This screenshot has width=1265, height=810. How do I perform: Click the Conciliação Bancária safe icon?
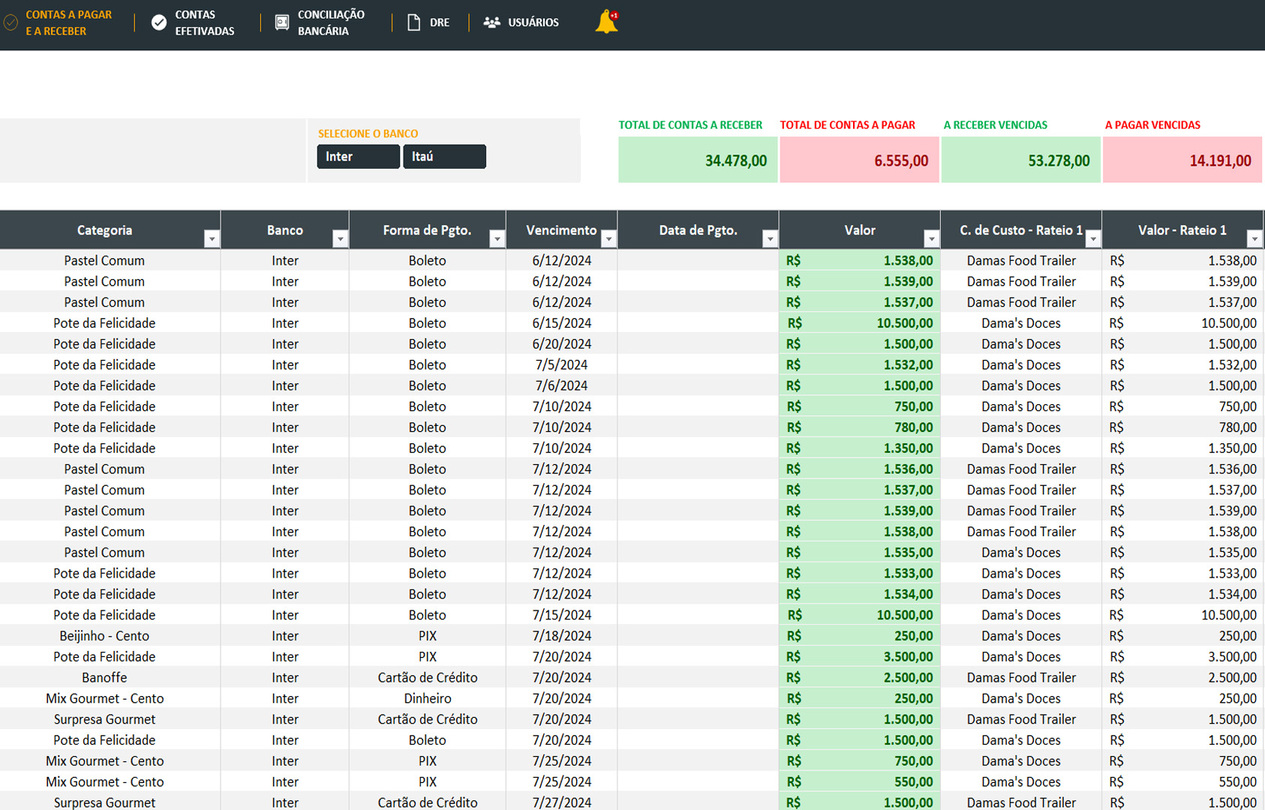282,22
